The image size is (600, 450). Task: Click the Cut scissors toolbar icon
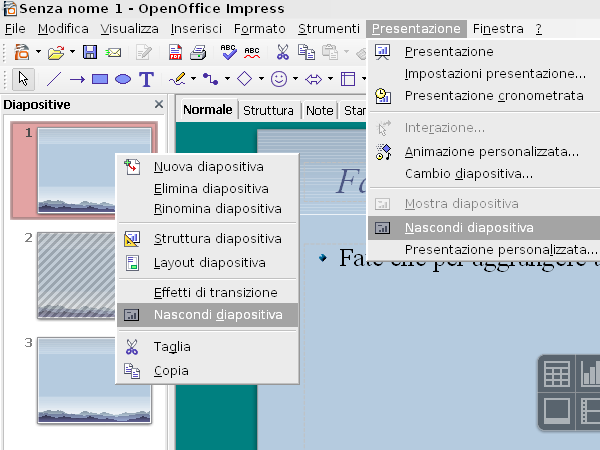pos(282,52)
